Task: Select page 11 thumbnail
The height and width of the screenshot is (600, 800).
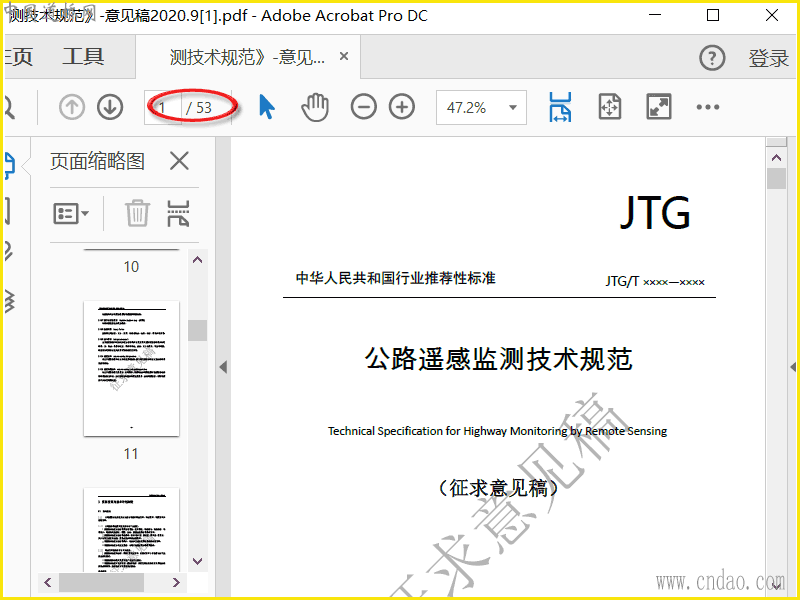Action: pos(131,368)
